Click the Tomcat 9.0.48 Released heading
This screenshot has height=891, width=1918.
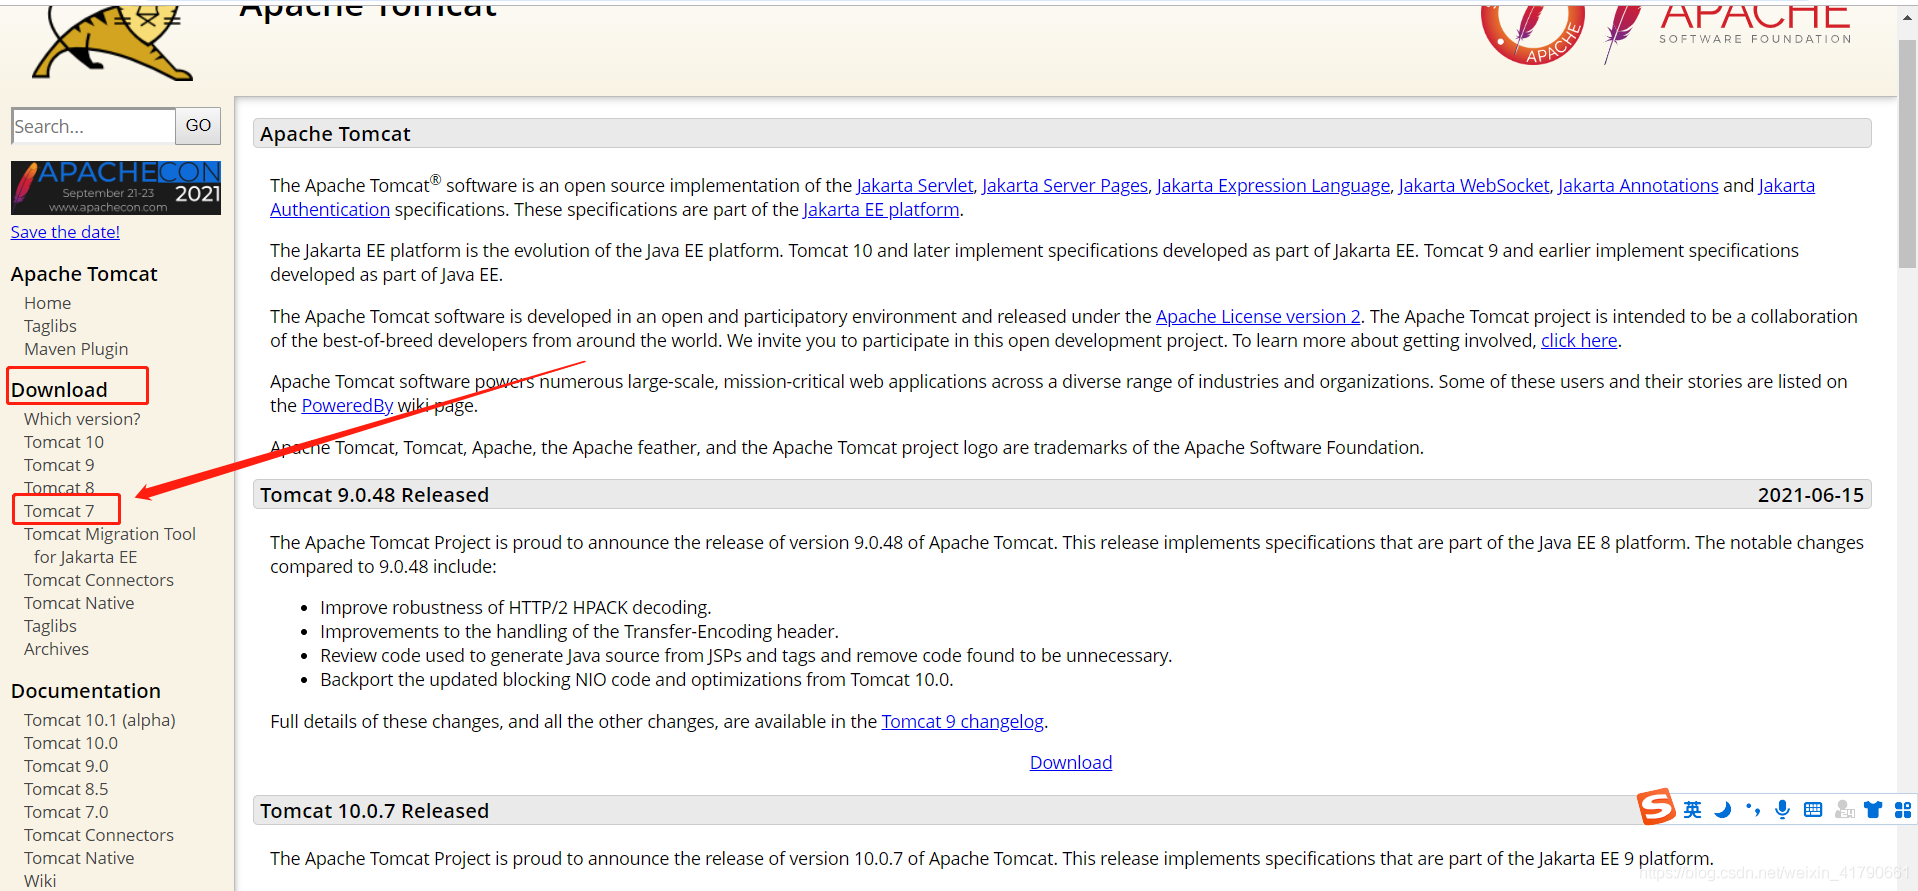tap(375, 495)
